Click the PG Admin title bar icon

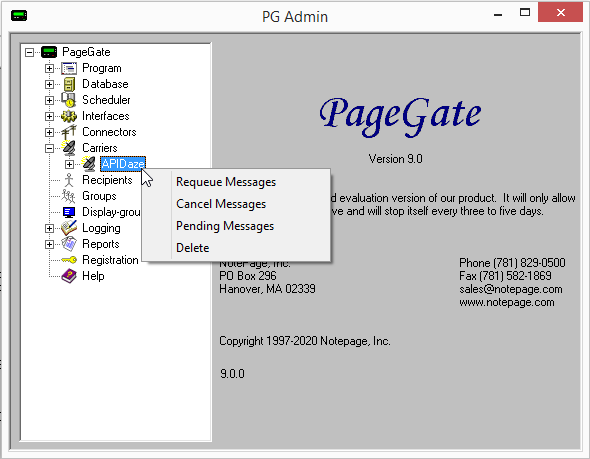[19, 16]
